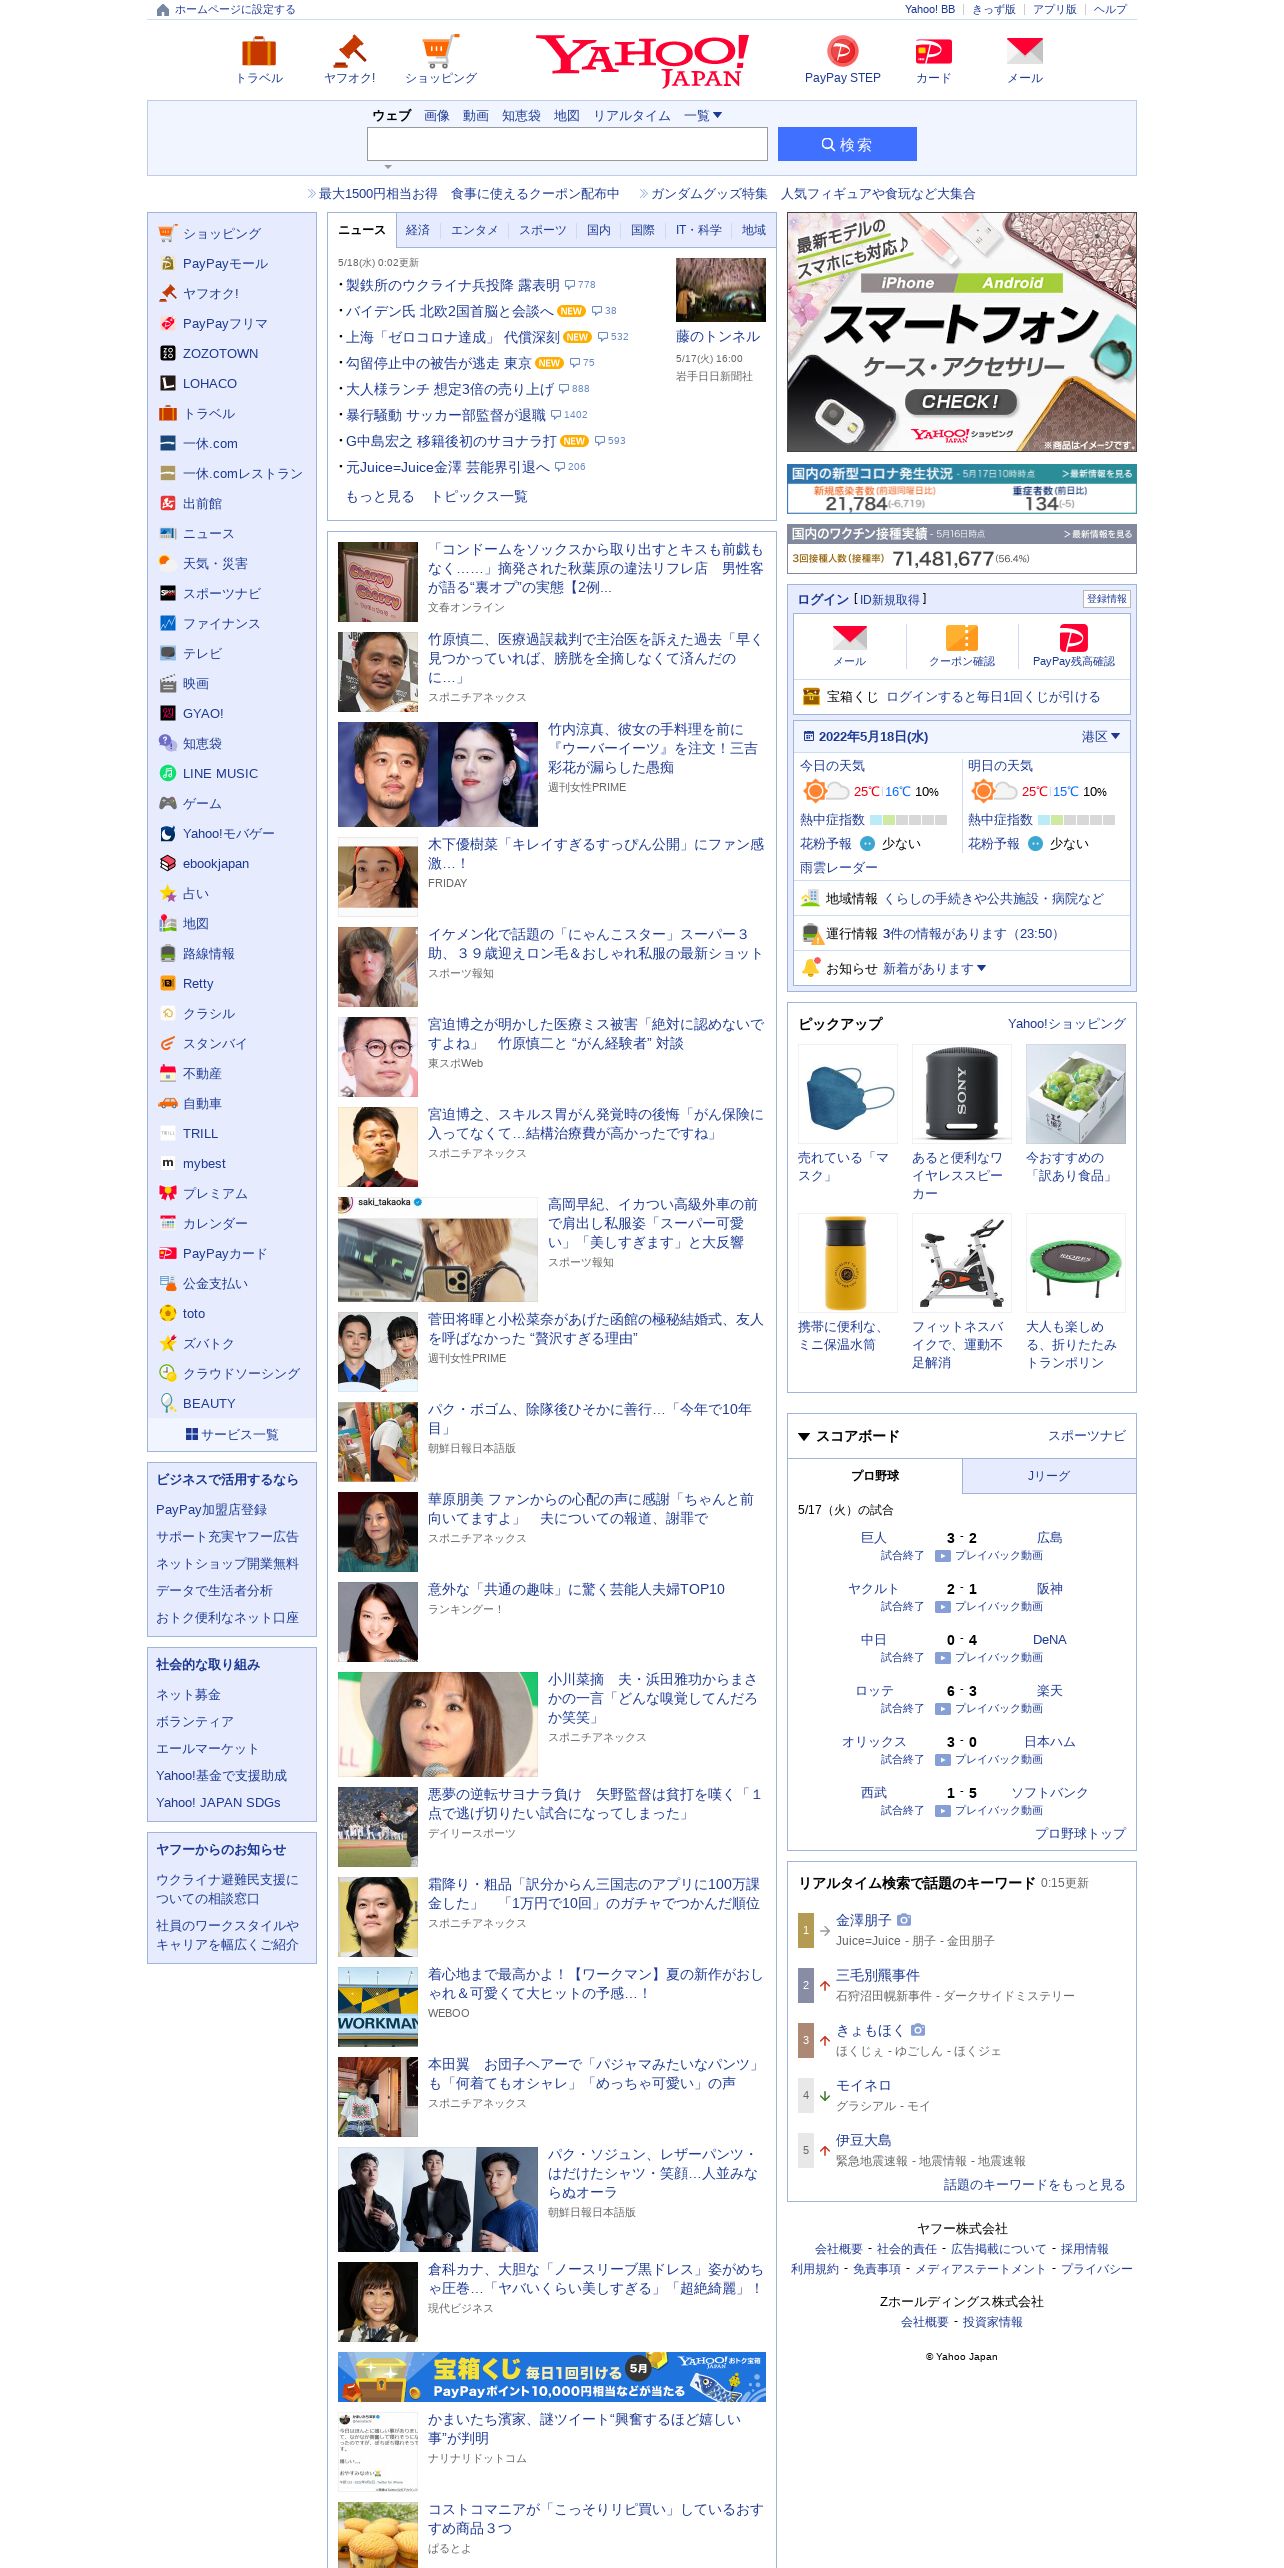Open トピックス一覧 link
This screenshot has height=2568, width=1284.
click(479, 497)
